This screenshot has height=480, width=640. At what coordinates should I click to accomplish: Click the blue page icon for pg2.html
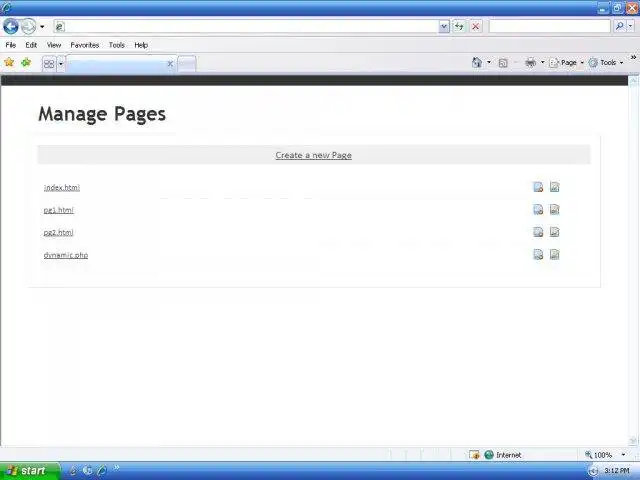pos(538,232)
